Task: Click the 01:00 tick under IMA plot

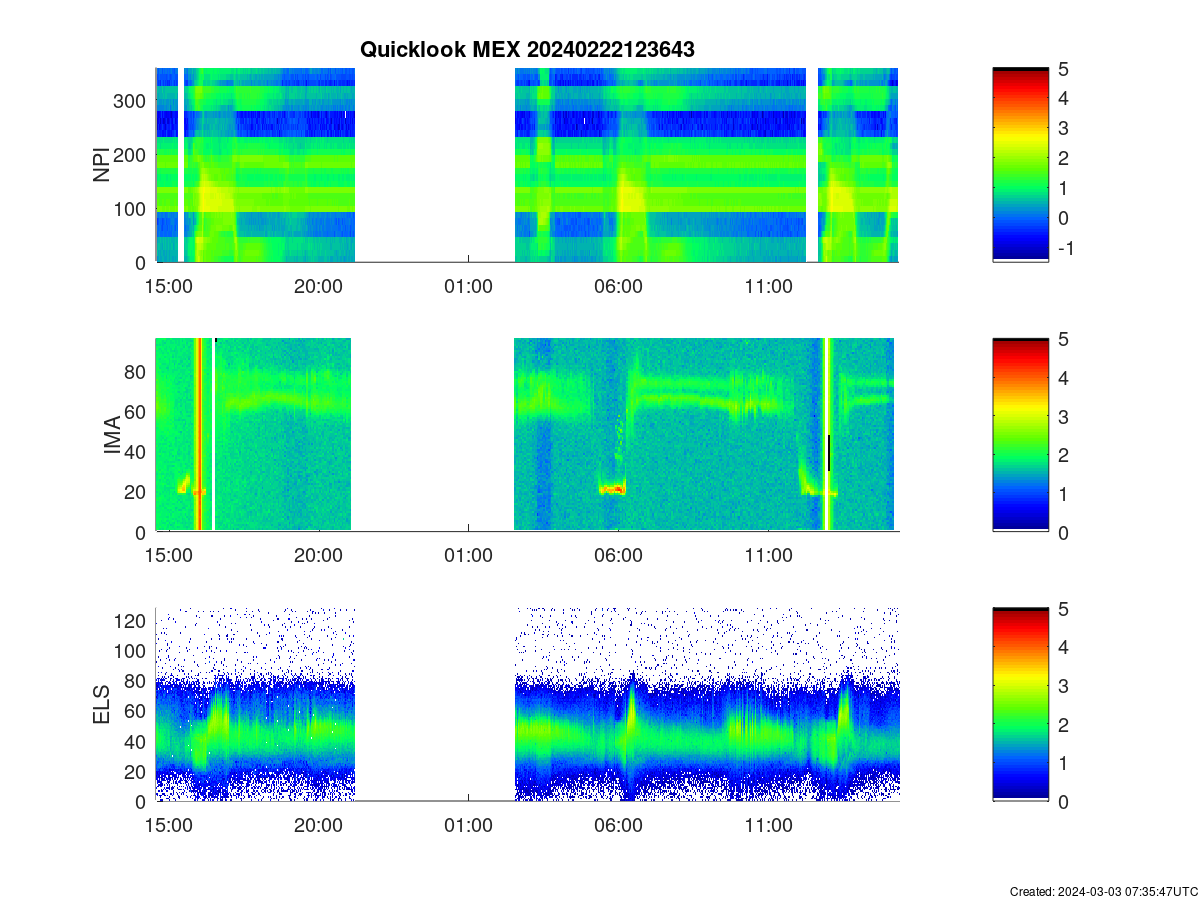Action: (468, 556)
